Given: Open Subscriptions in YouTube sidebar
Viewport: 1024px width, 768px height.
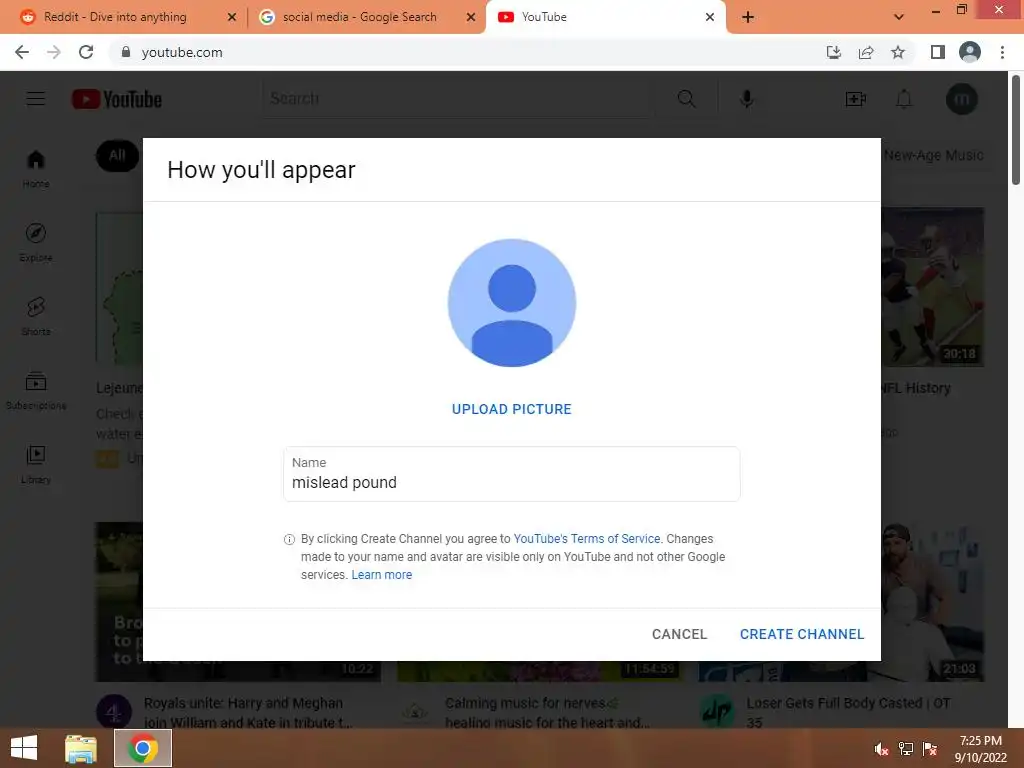Looking at the screenshot, I should point(35,391).
